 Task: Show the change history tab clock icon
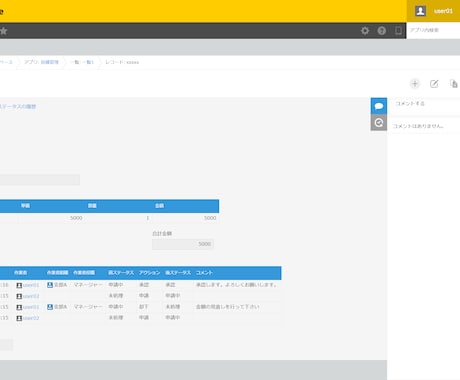pyautogui.click(x=379, y=123)
